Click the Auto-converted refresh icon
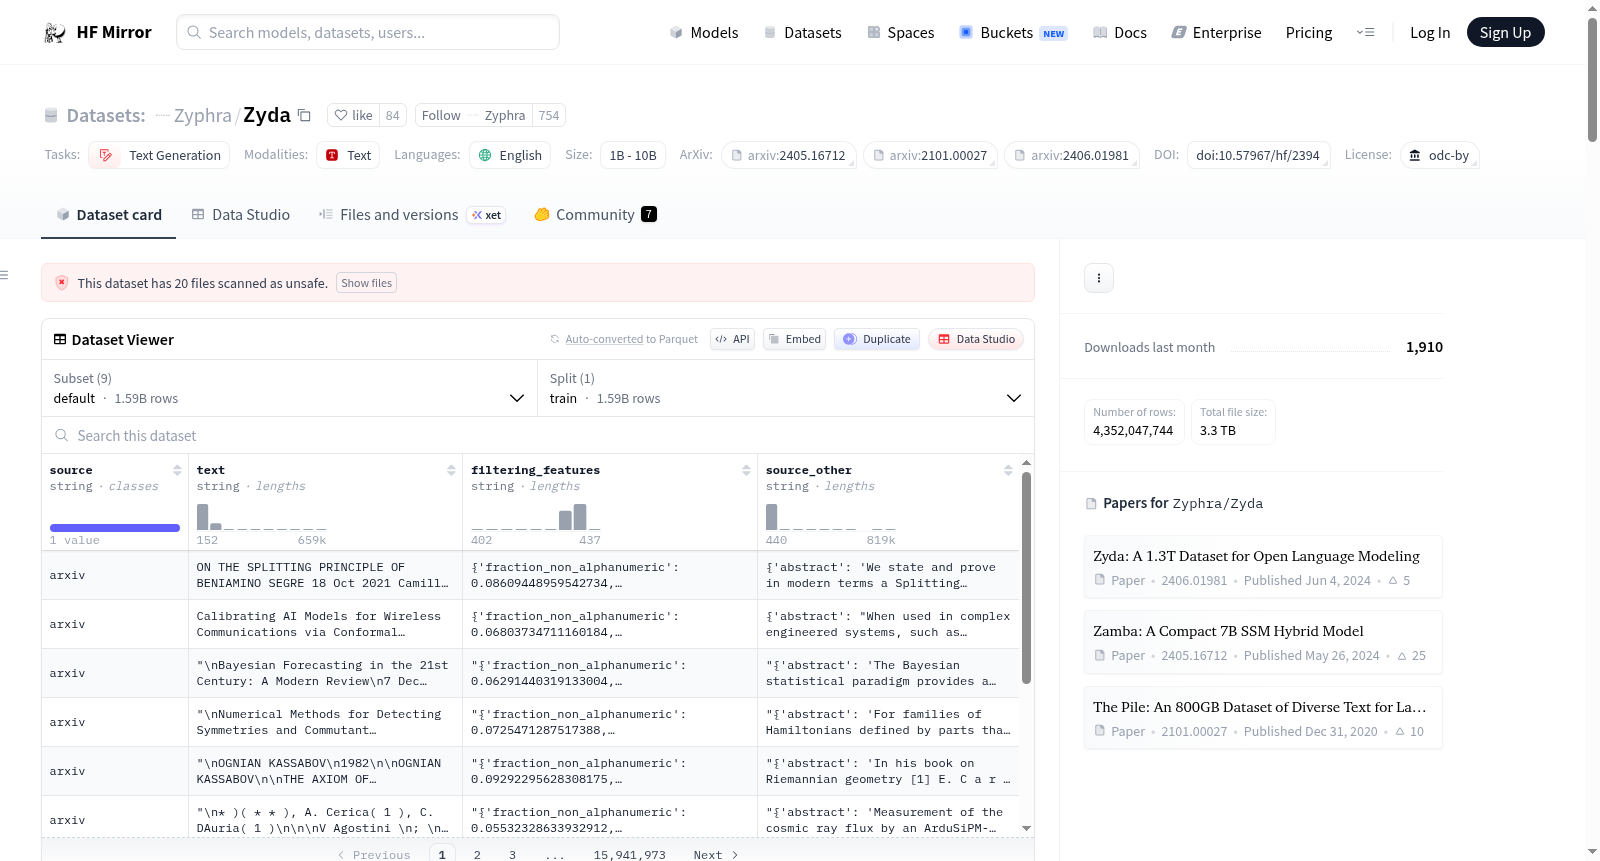Image resolution: width=1600 pixels, height=861 pixels. [x=555, y=340]
